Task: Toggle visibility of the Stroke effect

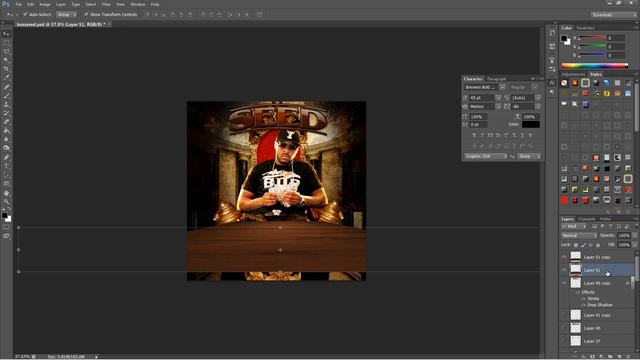Action: [x=583, y=299]
